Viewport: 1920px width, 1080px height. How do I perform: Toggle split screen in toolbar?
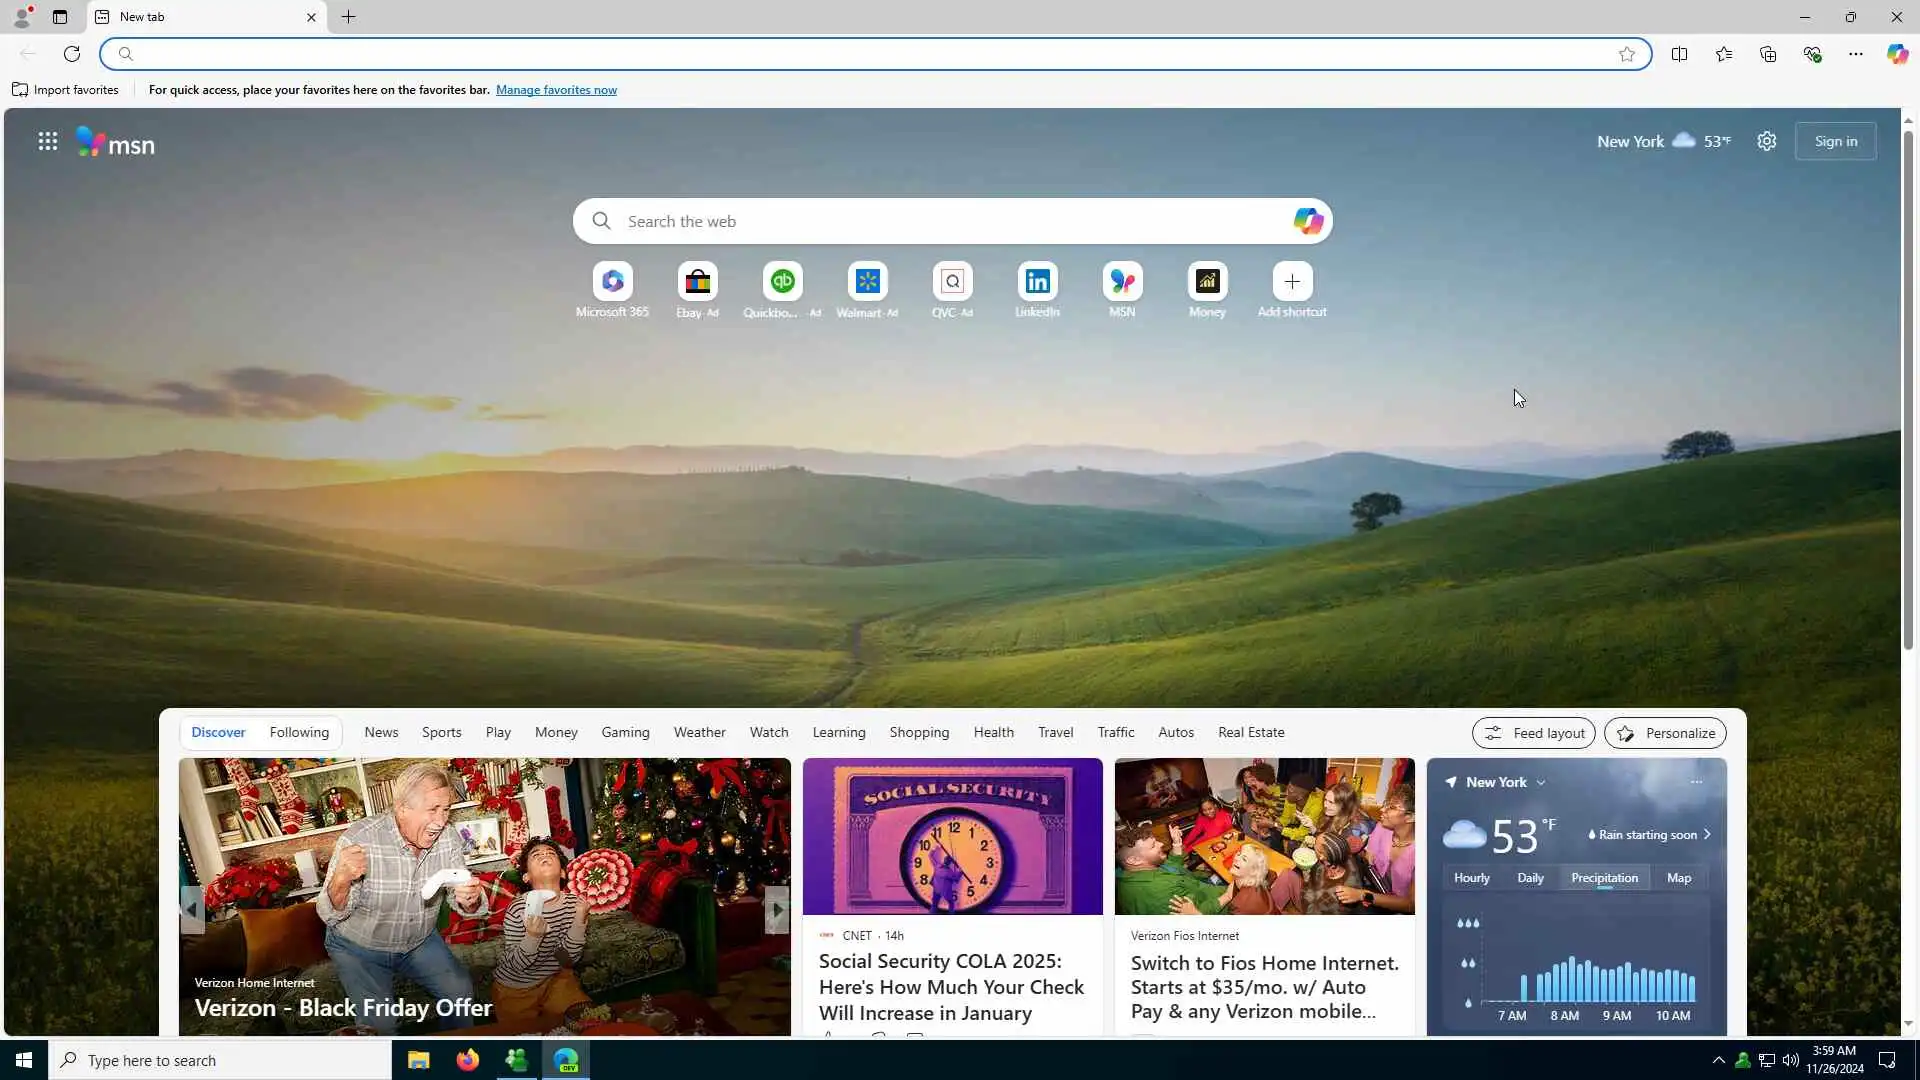coord(1679,54)
